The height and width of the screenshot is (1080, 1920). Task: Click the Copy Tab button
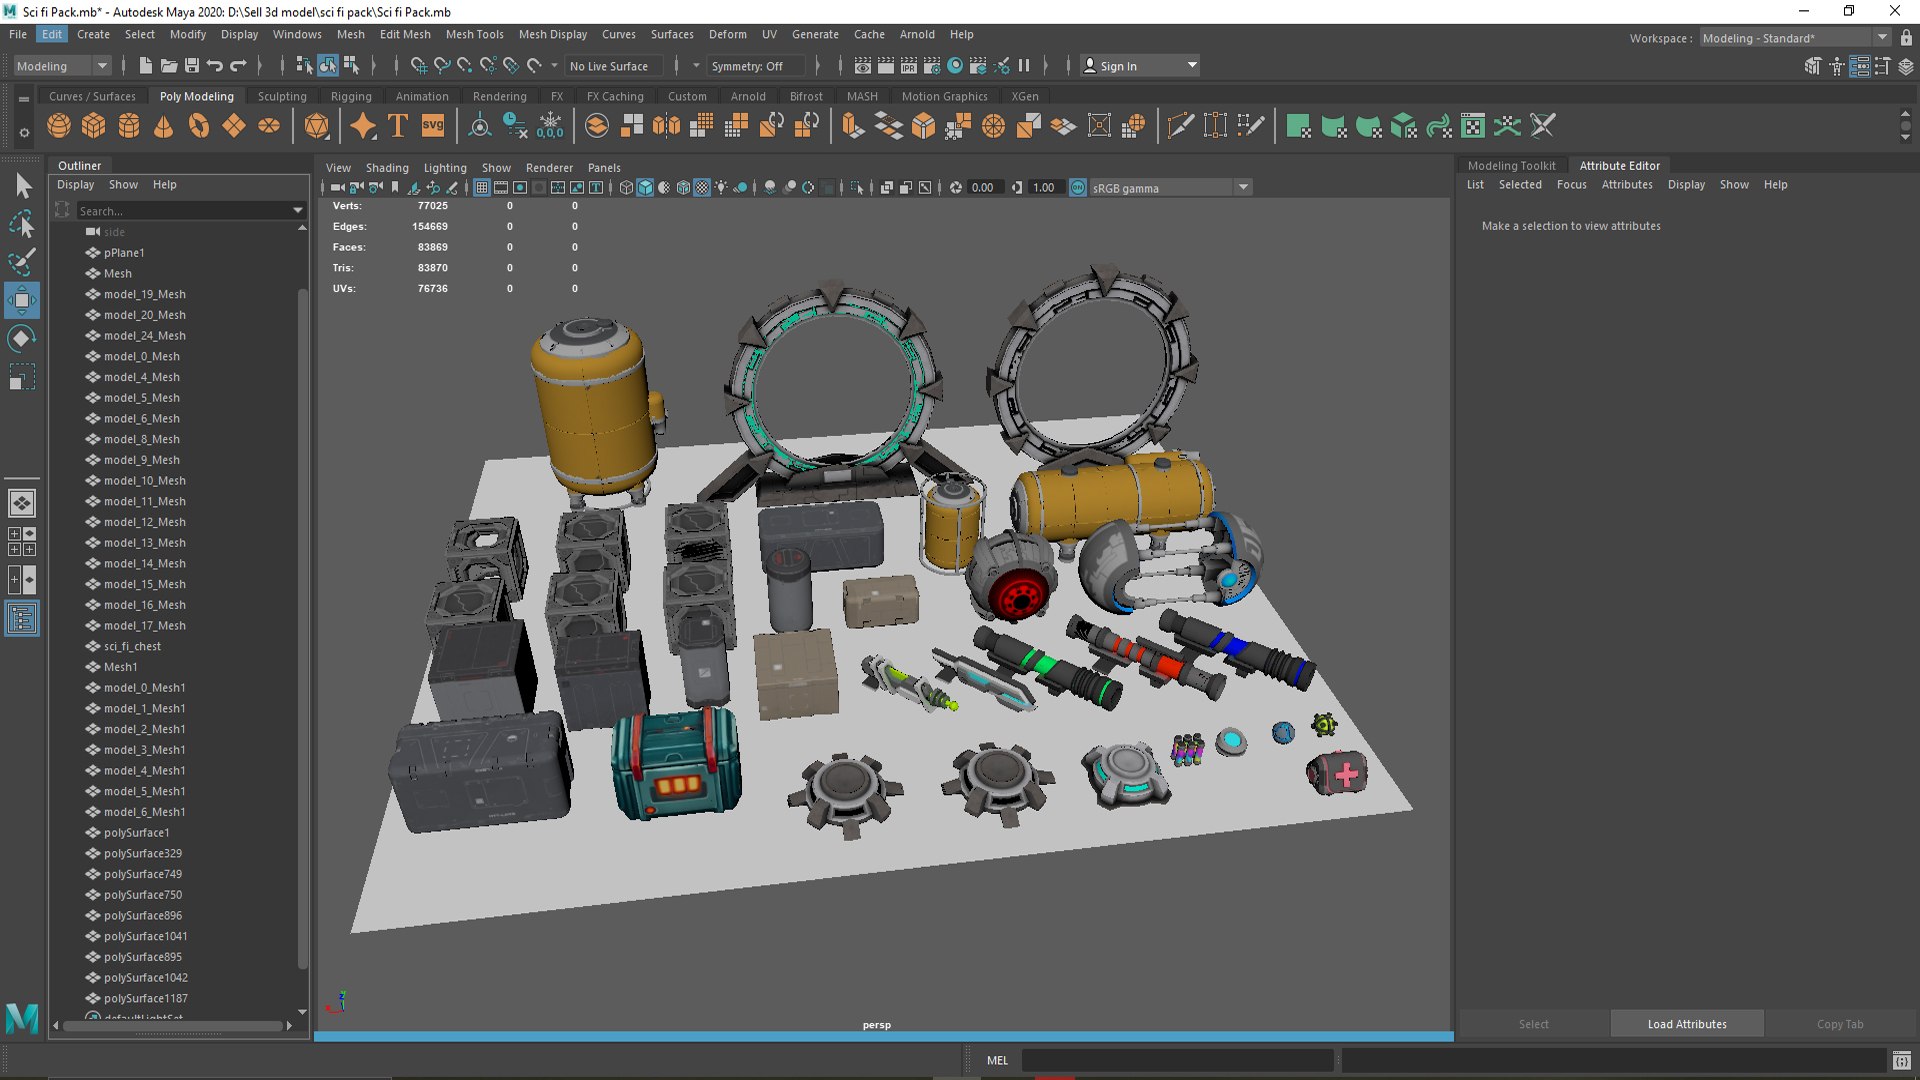tap(1840, 1024)
